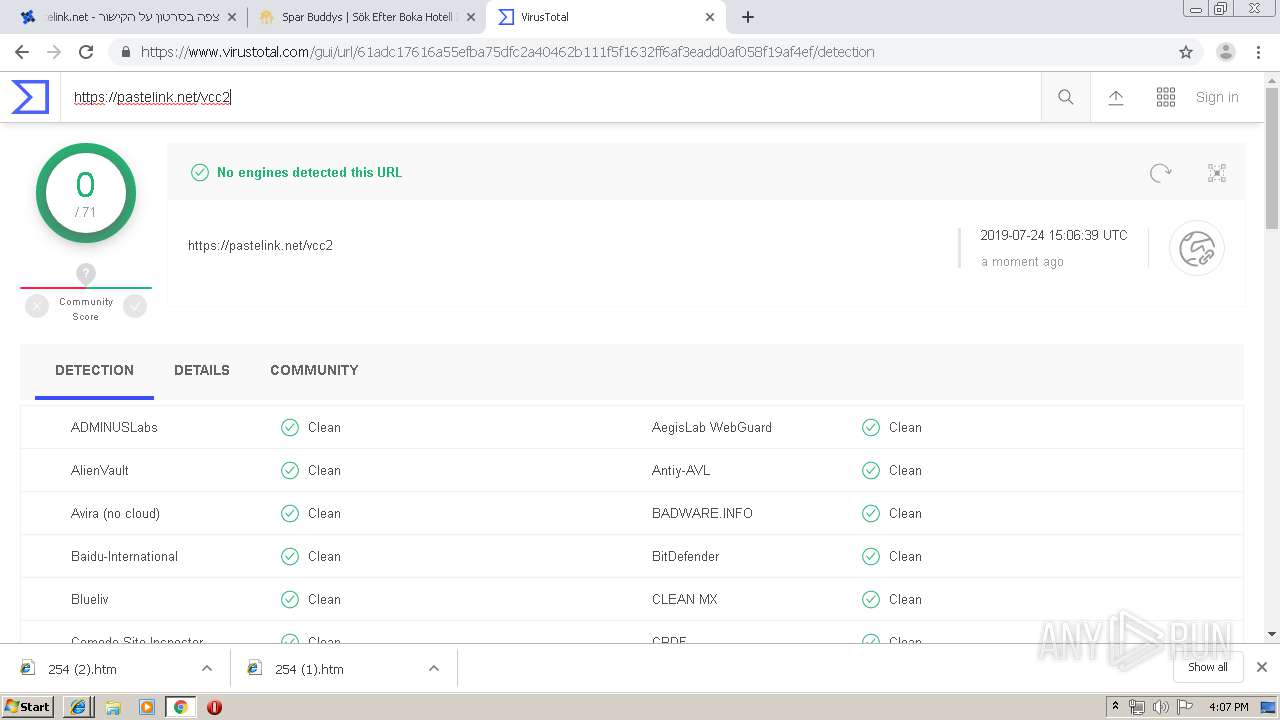The height and width of the screenshot is (720, 1280).
Task: Click the AlienVault engine name
Action: [100, 470]
